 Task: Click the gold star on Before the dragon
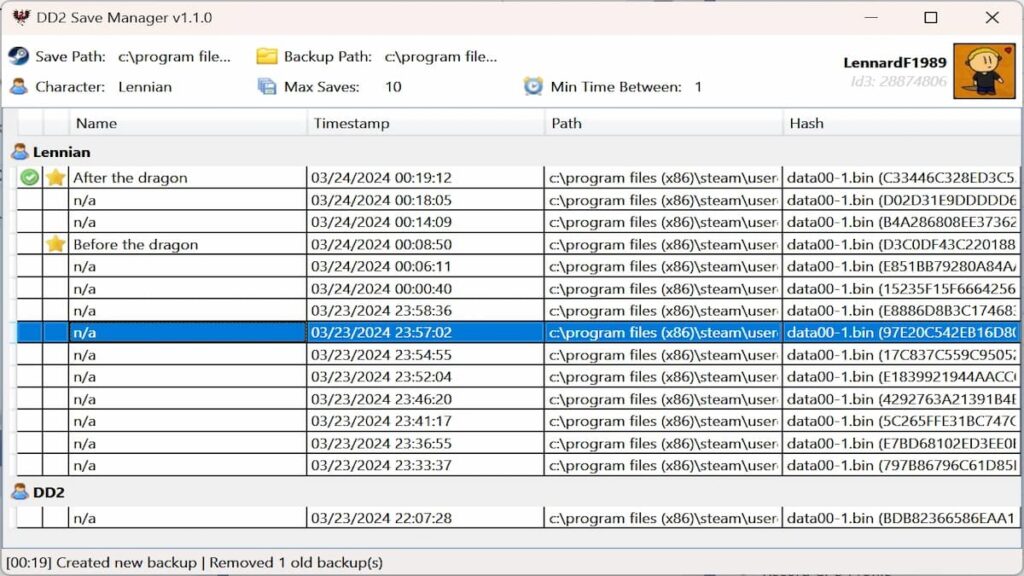[56, 244]
